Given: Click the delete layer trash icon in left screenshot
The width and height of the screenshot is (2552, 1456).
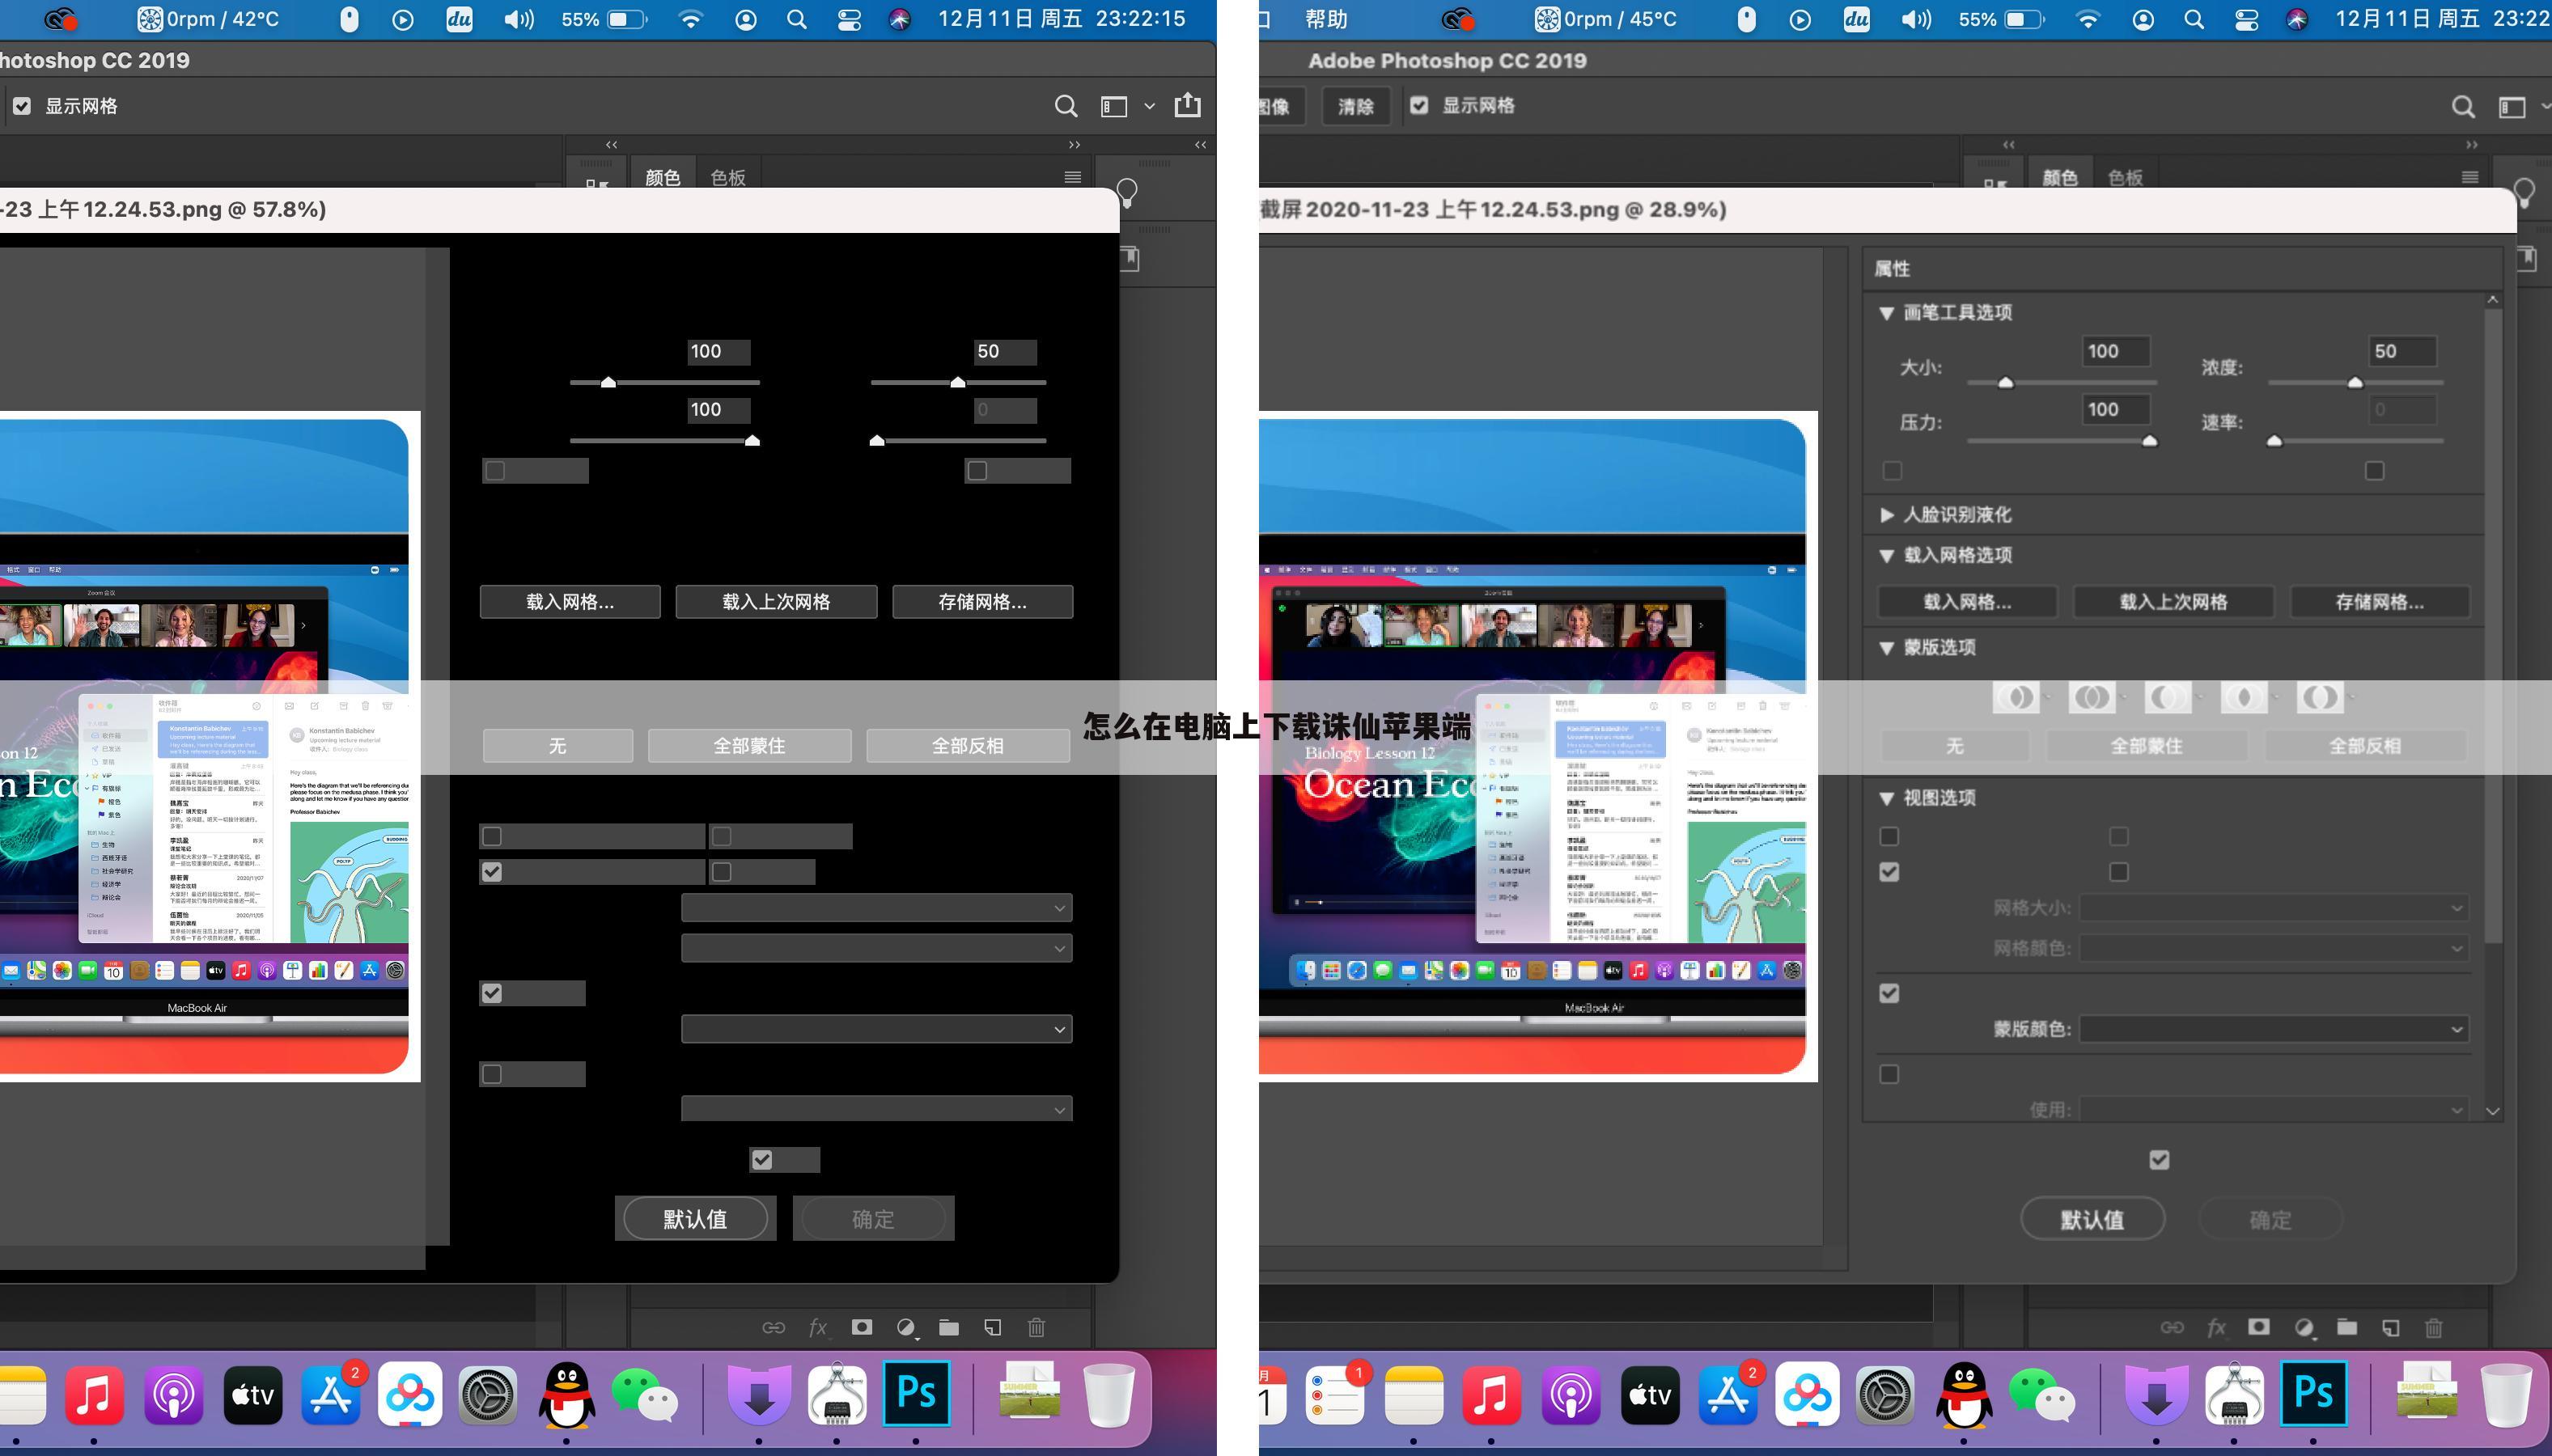Looking at the screenshot, I should [x=1036, y=1327].
